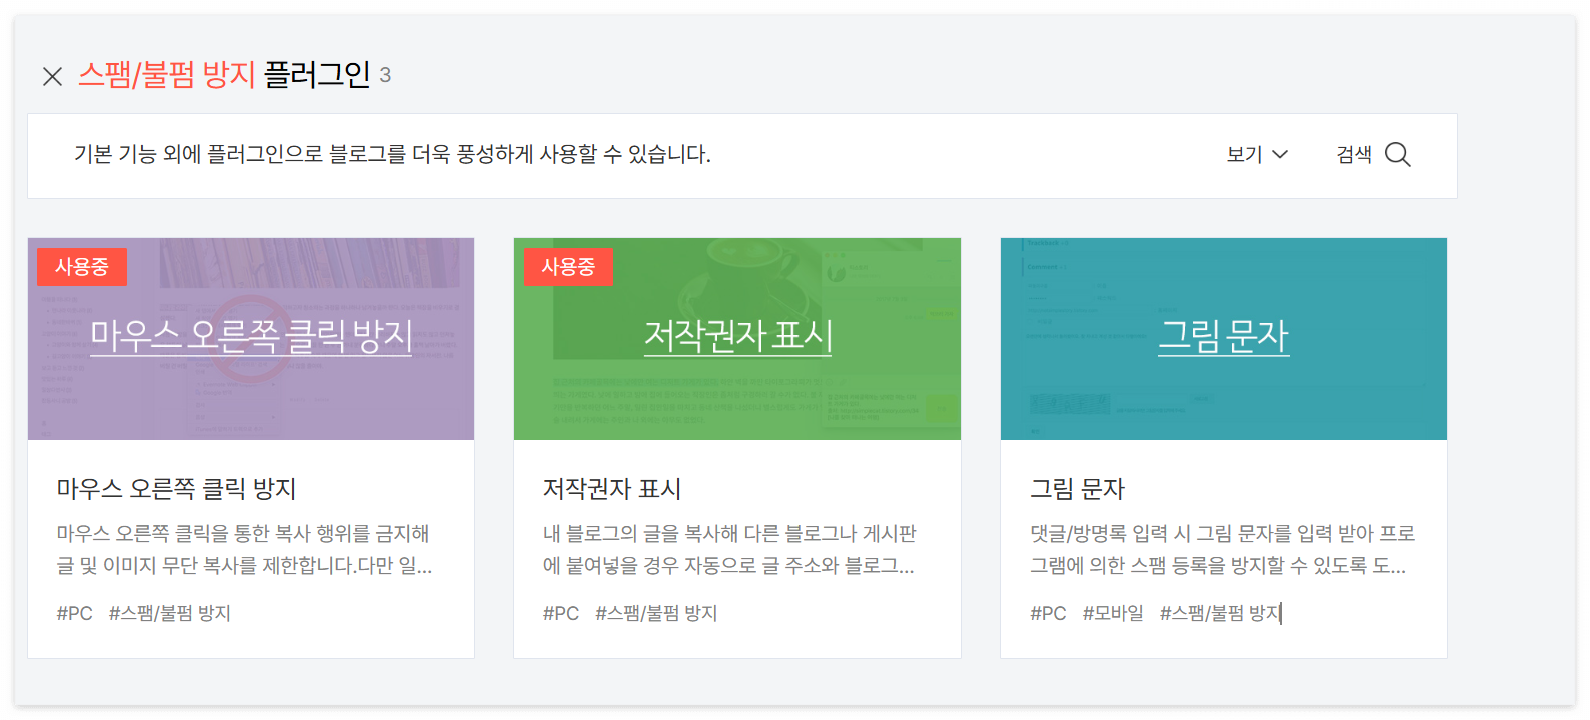Open the 저작권자 표시 banner link

coord(738,336)
